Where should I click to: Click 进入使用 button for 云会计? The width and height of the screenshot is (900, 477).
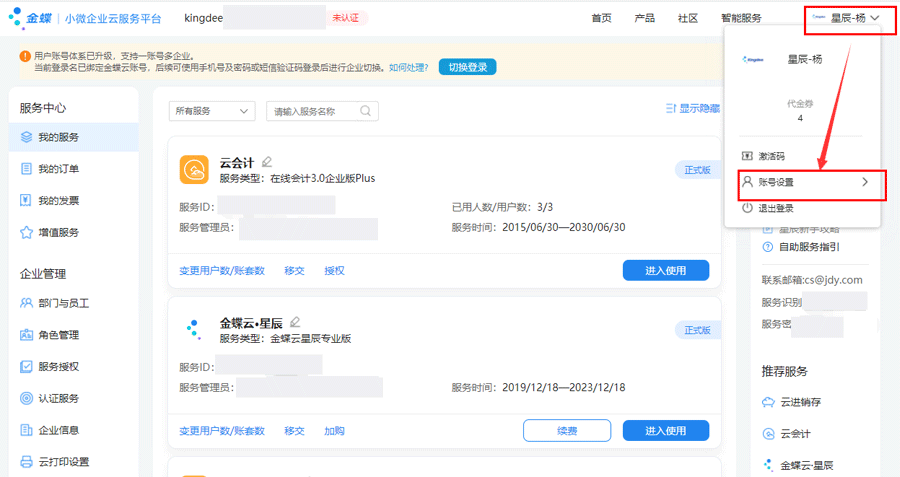pos(666,270)
